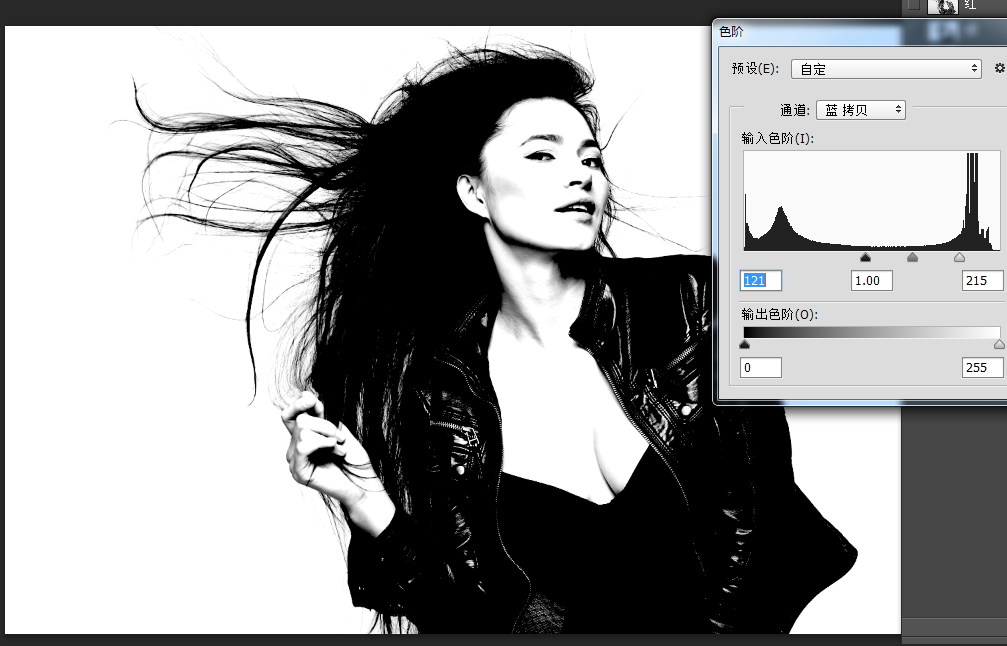Click the 预设(E): label

755,69
